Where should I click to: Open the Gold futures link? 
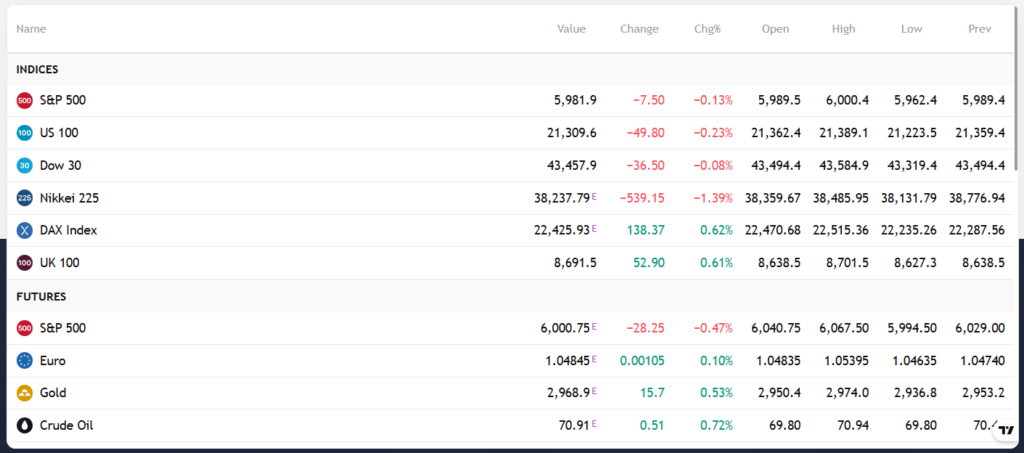[53, 393]
